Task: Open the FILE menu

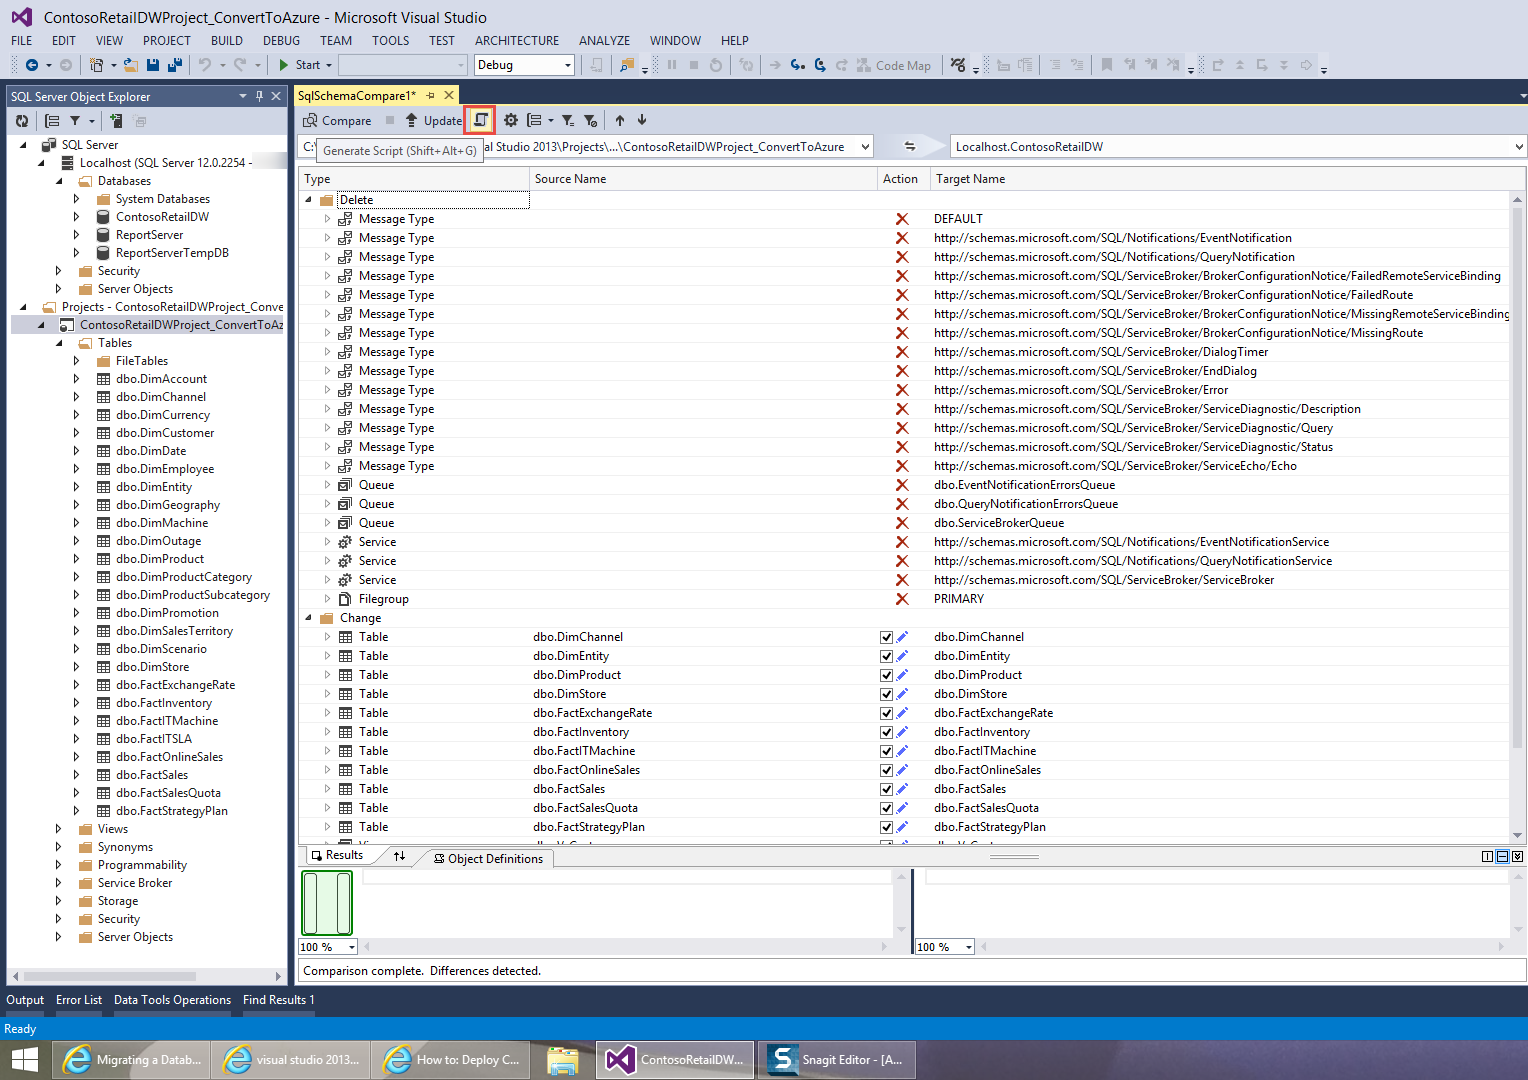Action: pos(22,41)
